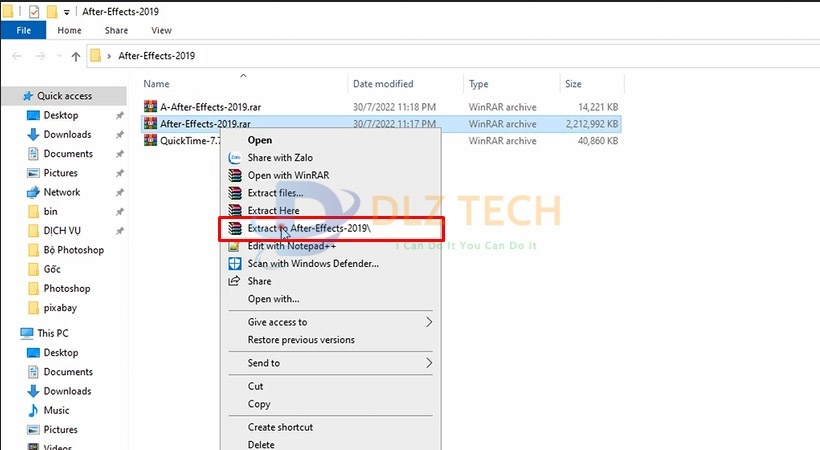This screenshot has width=820, height=450.
Task: Open the File ribbon tab
Action: 24,30
